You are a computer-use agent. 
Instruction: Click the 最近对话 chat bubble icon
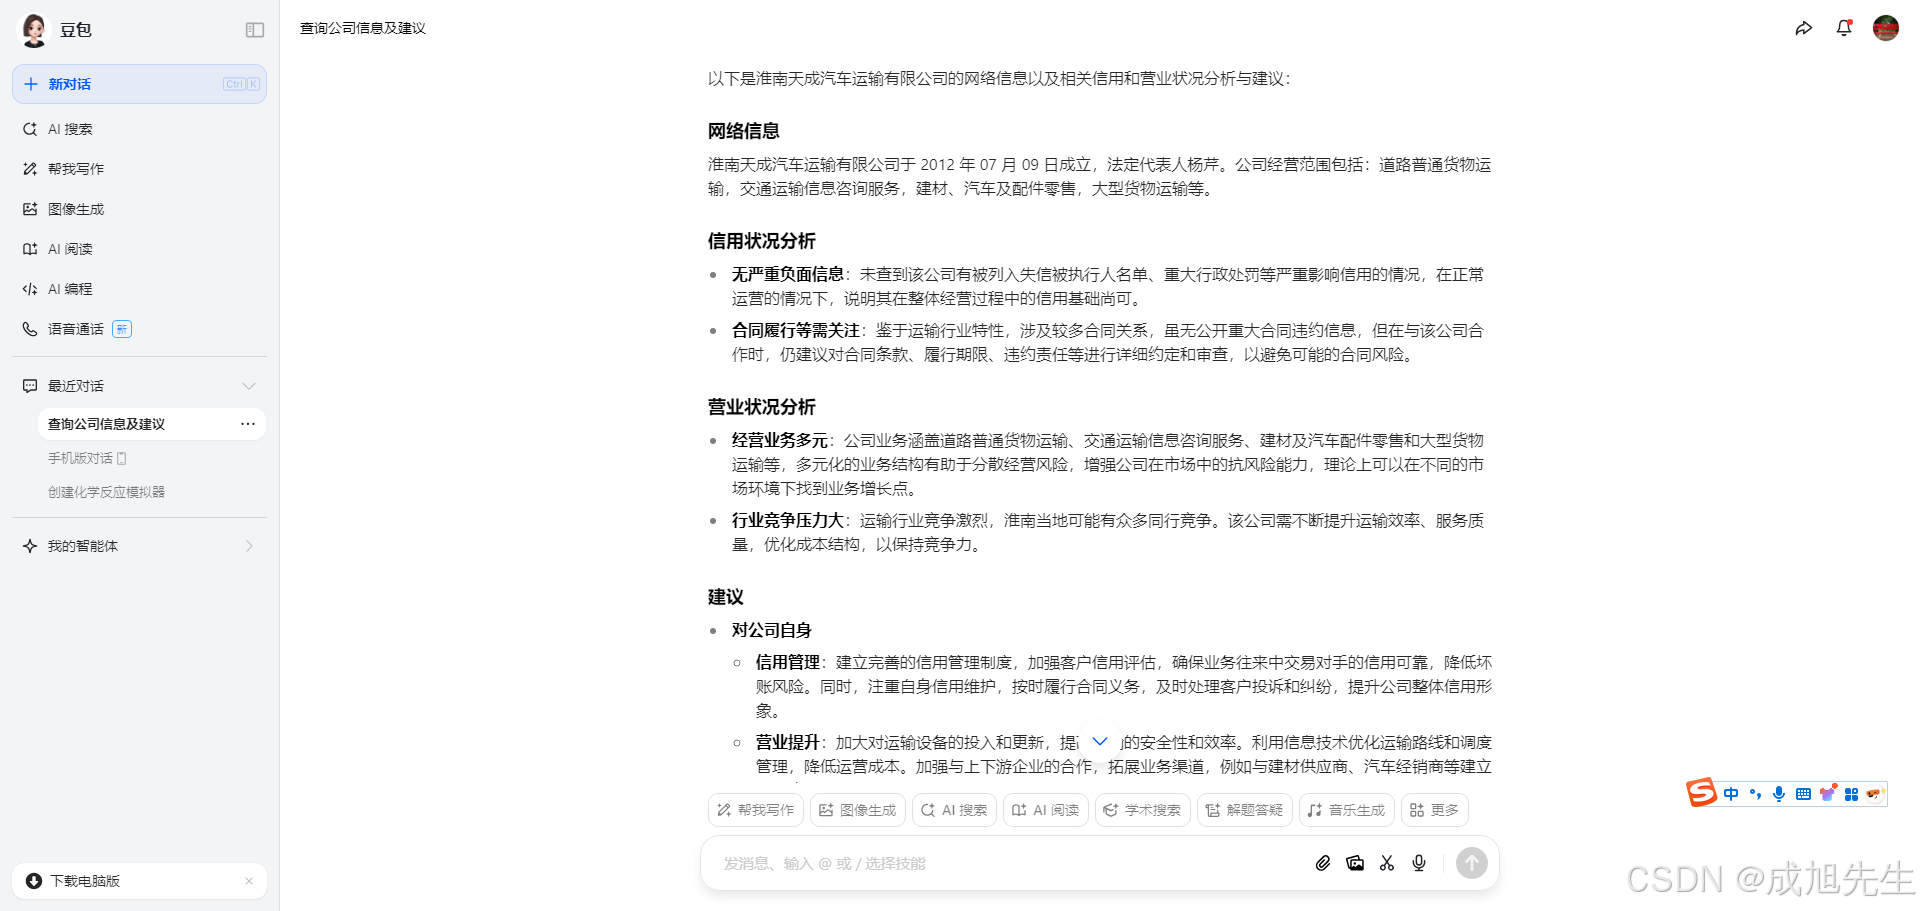(30, 386)
